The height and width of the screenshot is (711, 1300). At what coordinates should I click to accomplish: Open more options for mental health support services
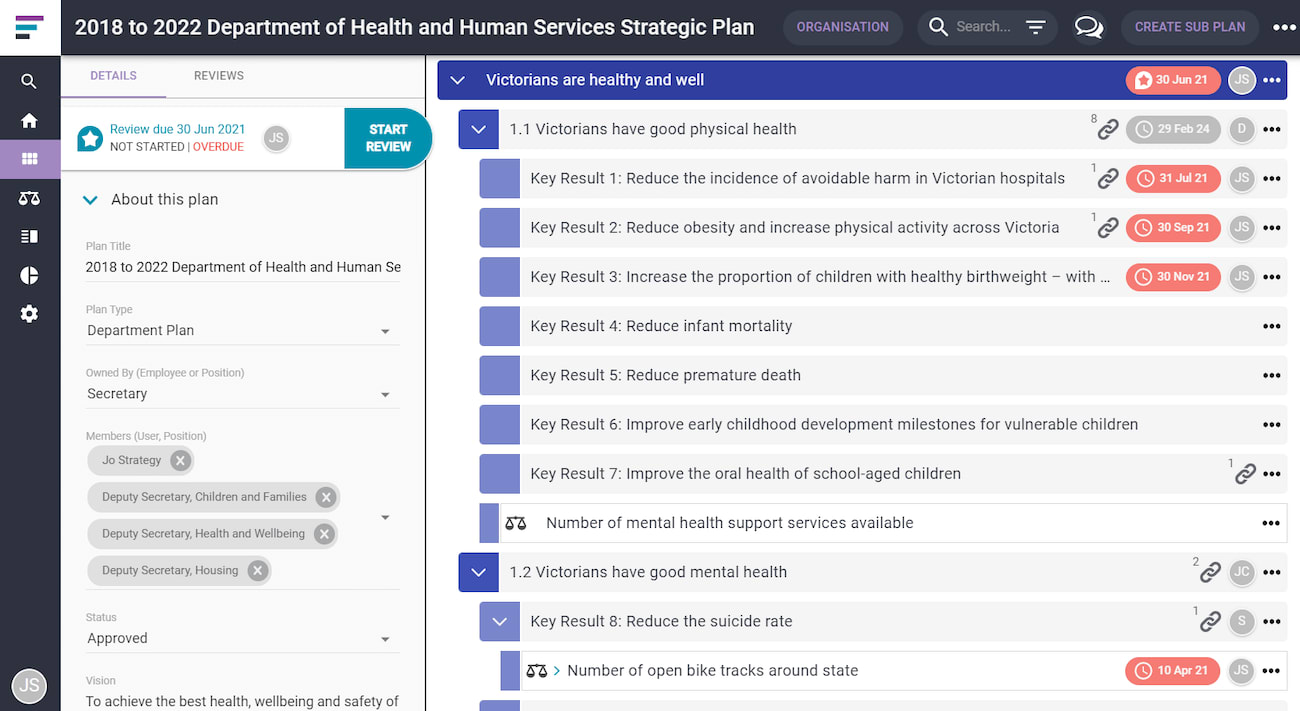click(1271, 523)
